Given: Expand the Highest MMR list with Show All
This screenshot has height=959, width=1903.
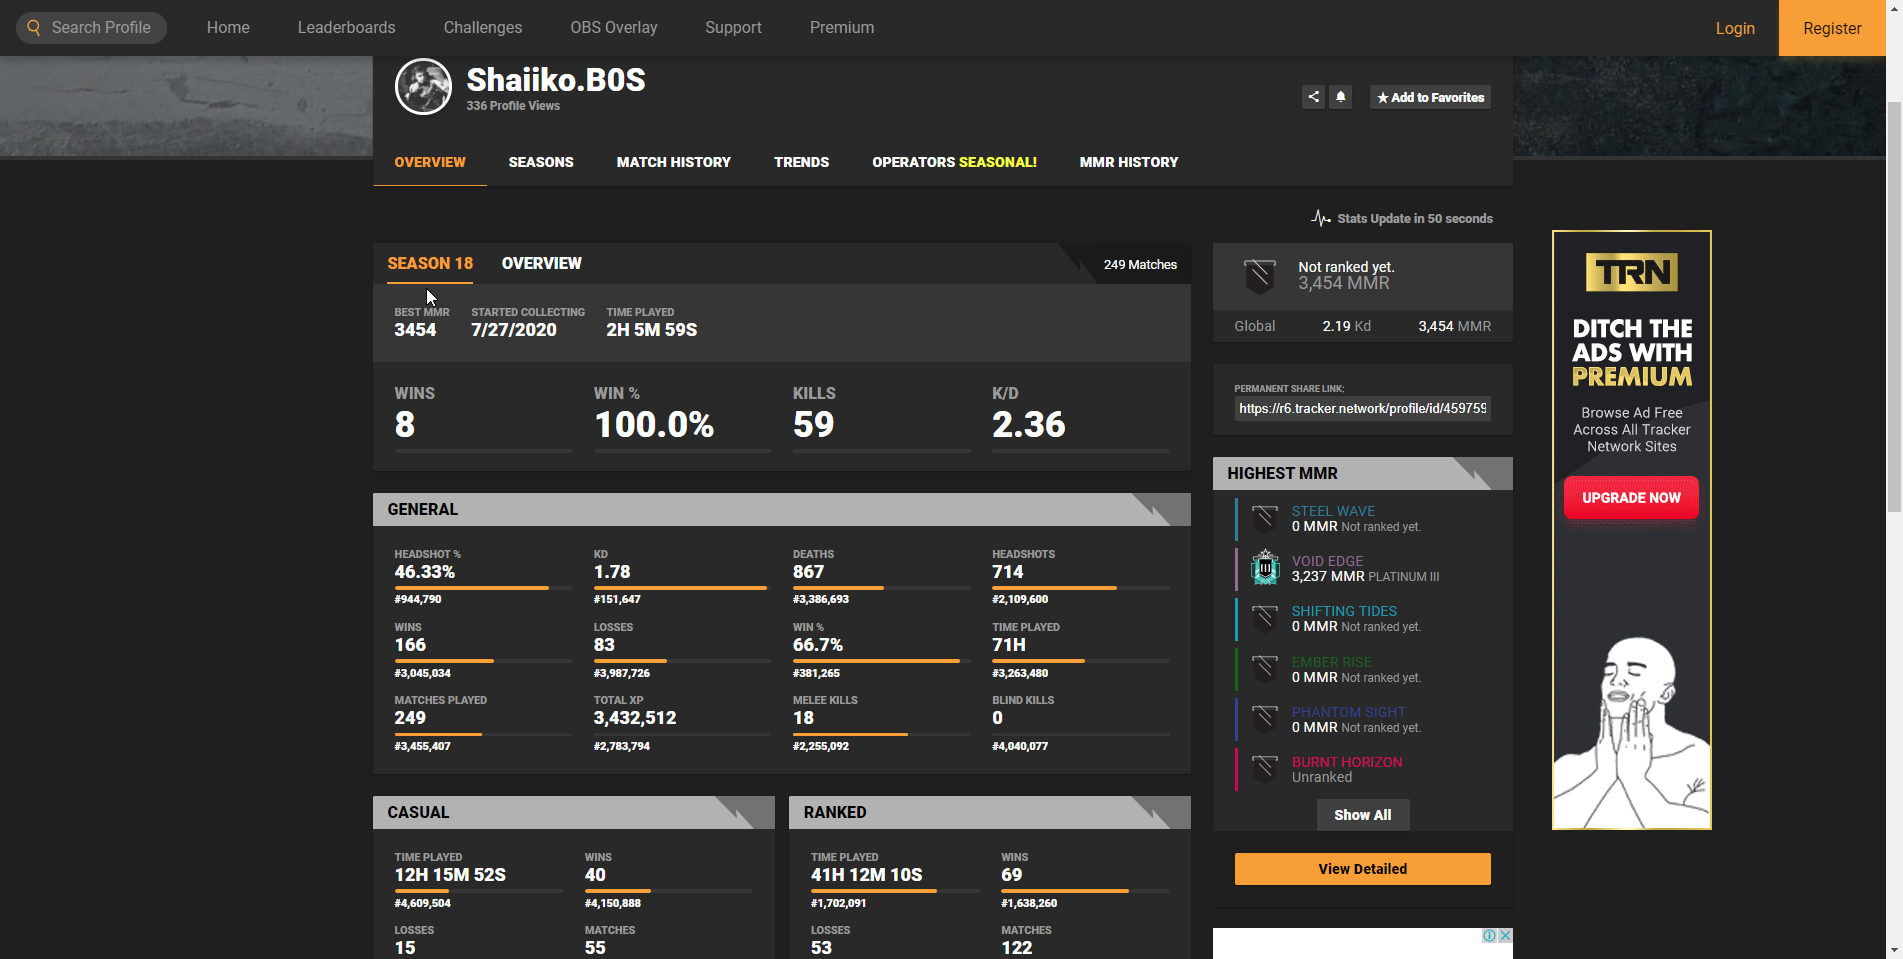Looking at the screenshot, I should pyautogui.click(x=1362, y=815).
